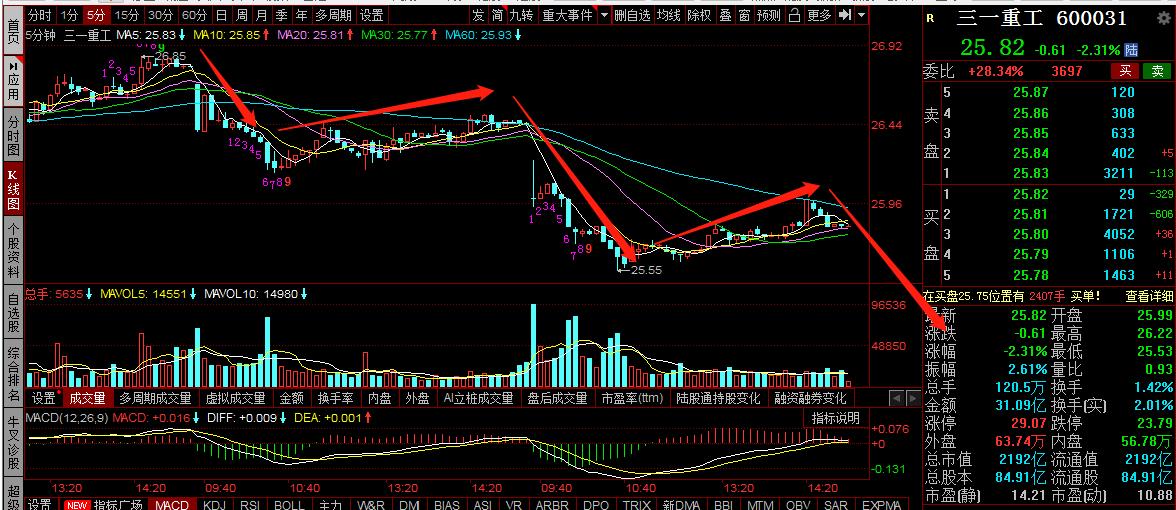Switch to the 15分 period tab
The height and width of the screenshot is (510, 1176).
pyautogui.click(x=127, y=15)
